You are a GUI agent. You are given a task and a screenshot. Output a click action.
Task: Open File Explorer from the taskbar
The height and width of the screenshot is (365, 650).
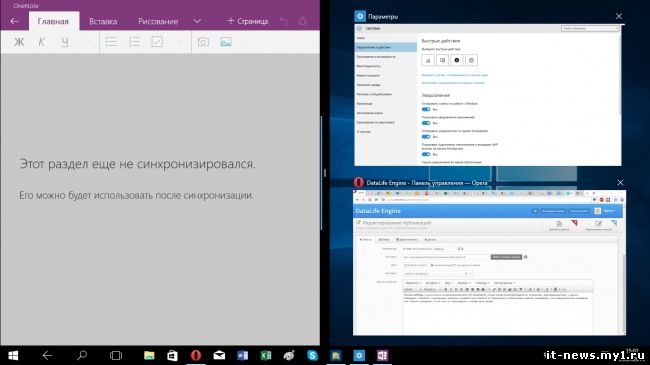(149, 355)
